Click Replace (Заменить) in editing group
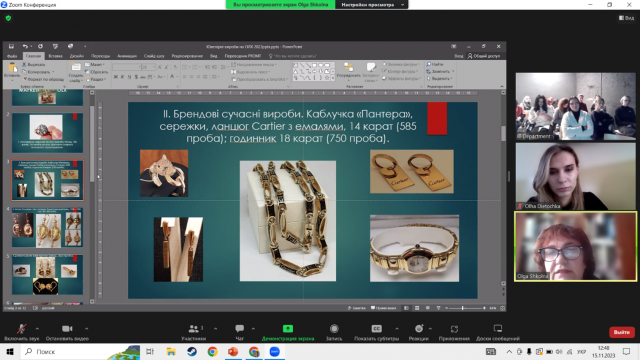The width and height of the screenshot is (640, 360). click(440, 71)
